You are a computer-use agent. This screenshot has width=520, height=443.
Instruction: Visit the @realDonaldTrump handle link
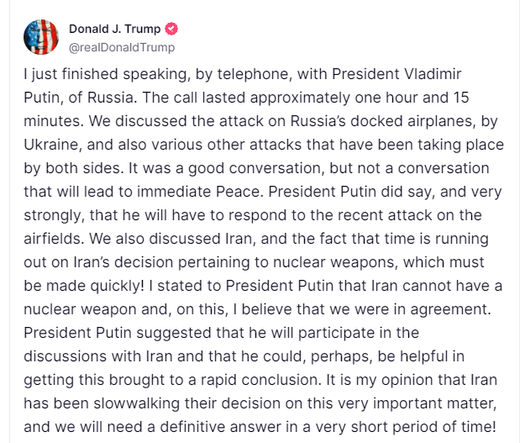click(122, 47)
